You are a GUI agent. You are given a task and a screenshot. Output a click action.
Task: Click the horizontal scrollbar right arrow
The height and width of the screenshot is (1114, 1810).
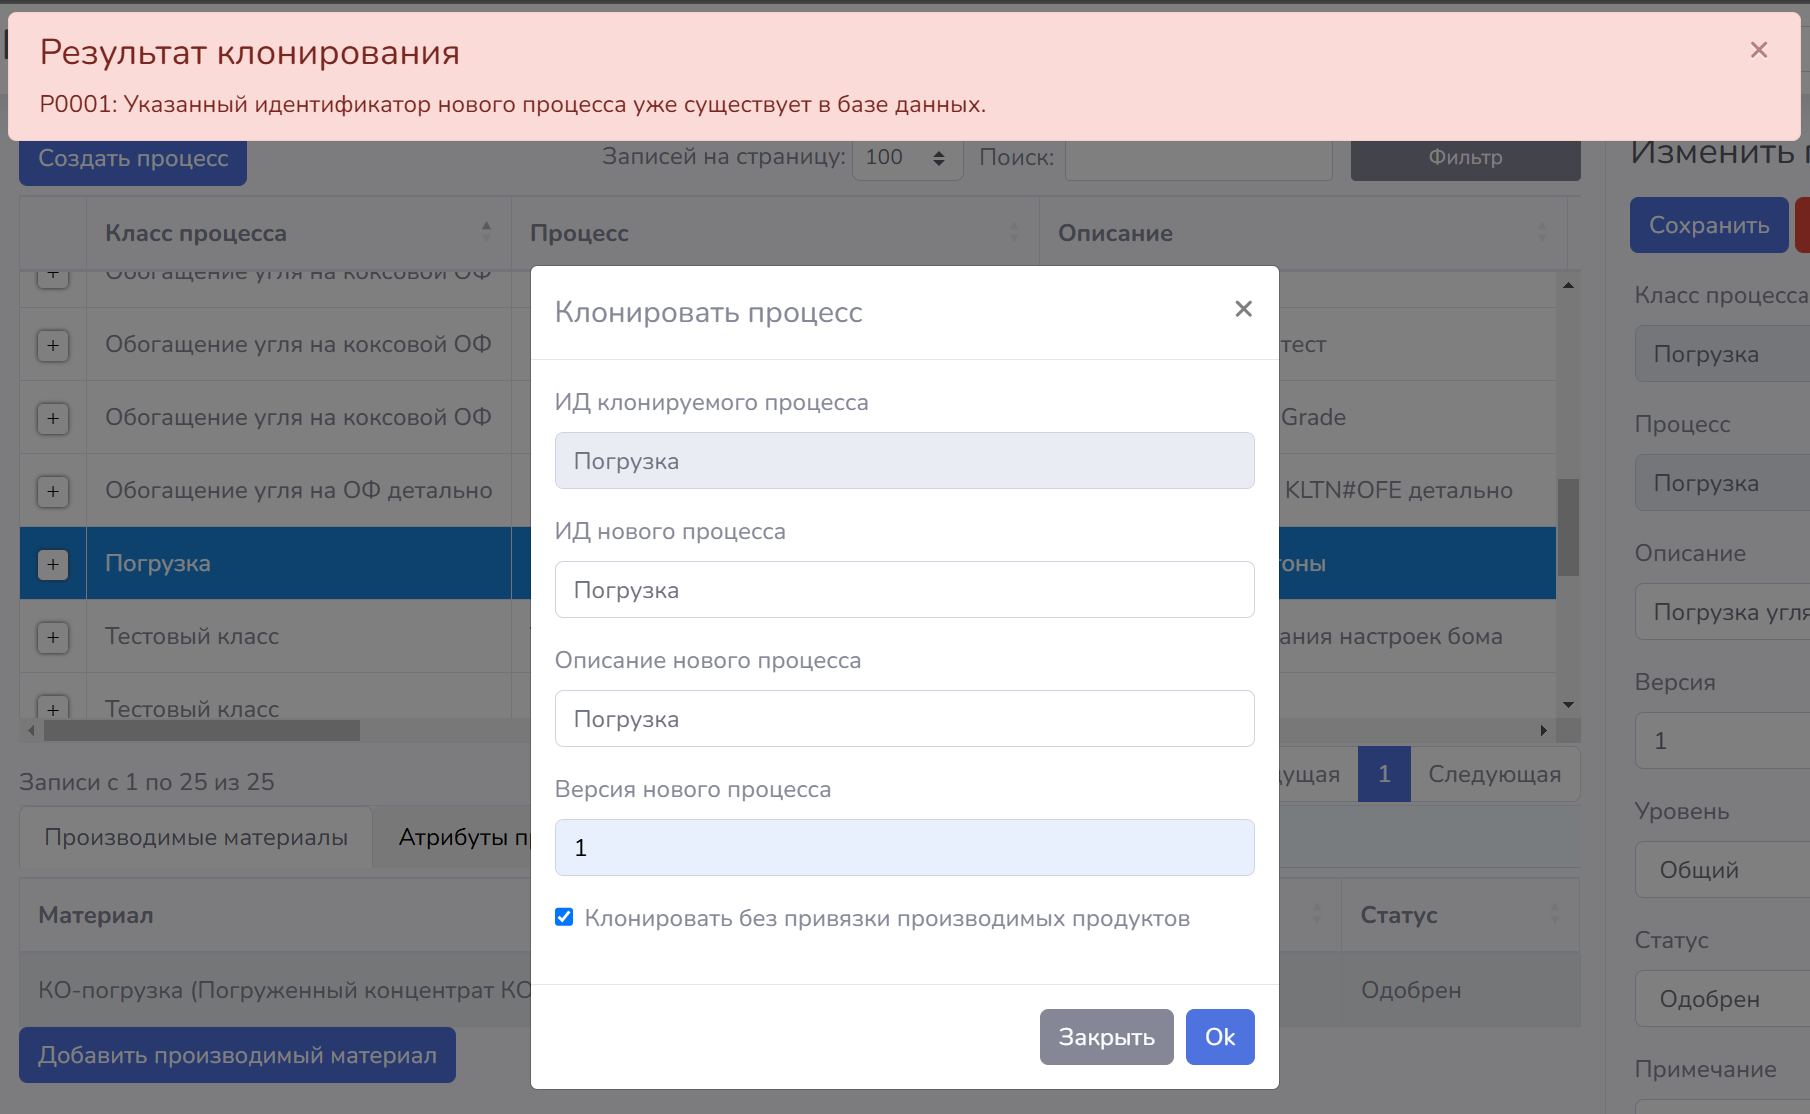(x=1543, y=731)
